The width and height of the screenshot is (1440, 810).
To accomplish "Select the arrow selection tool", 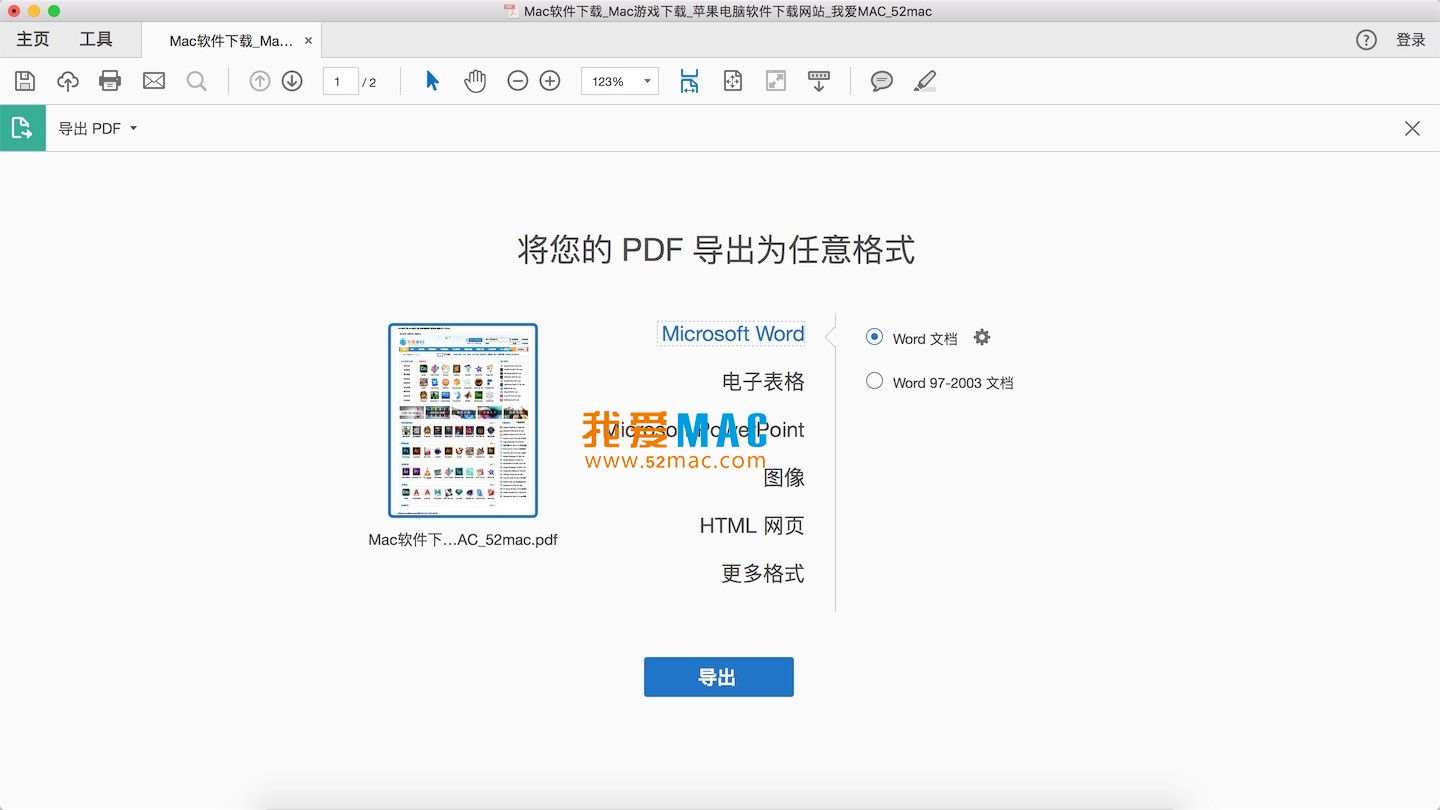I will tap(432, 81).
